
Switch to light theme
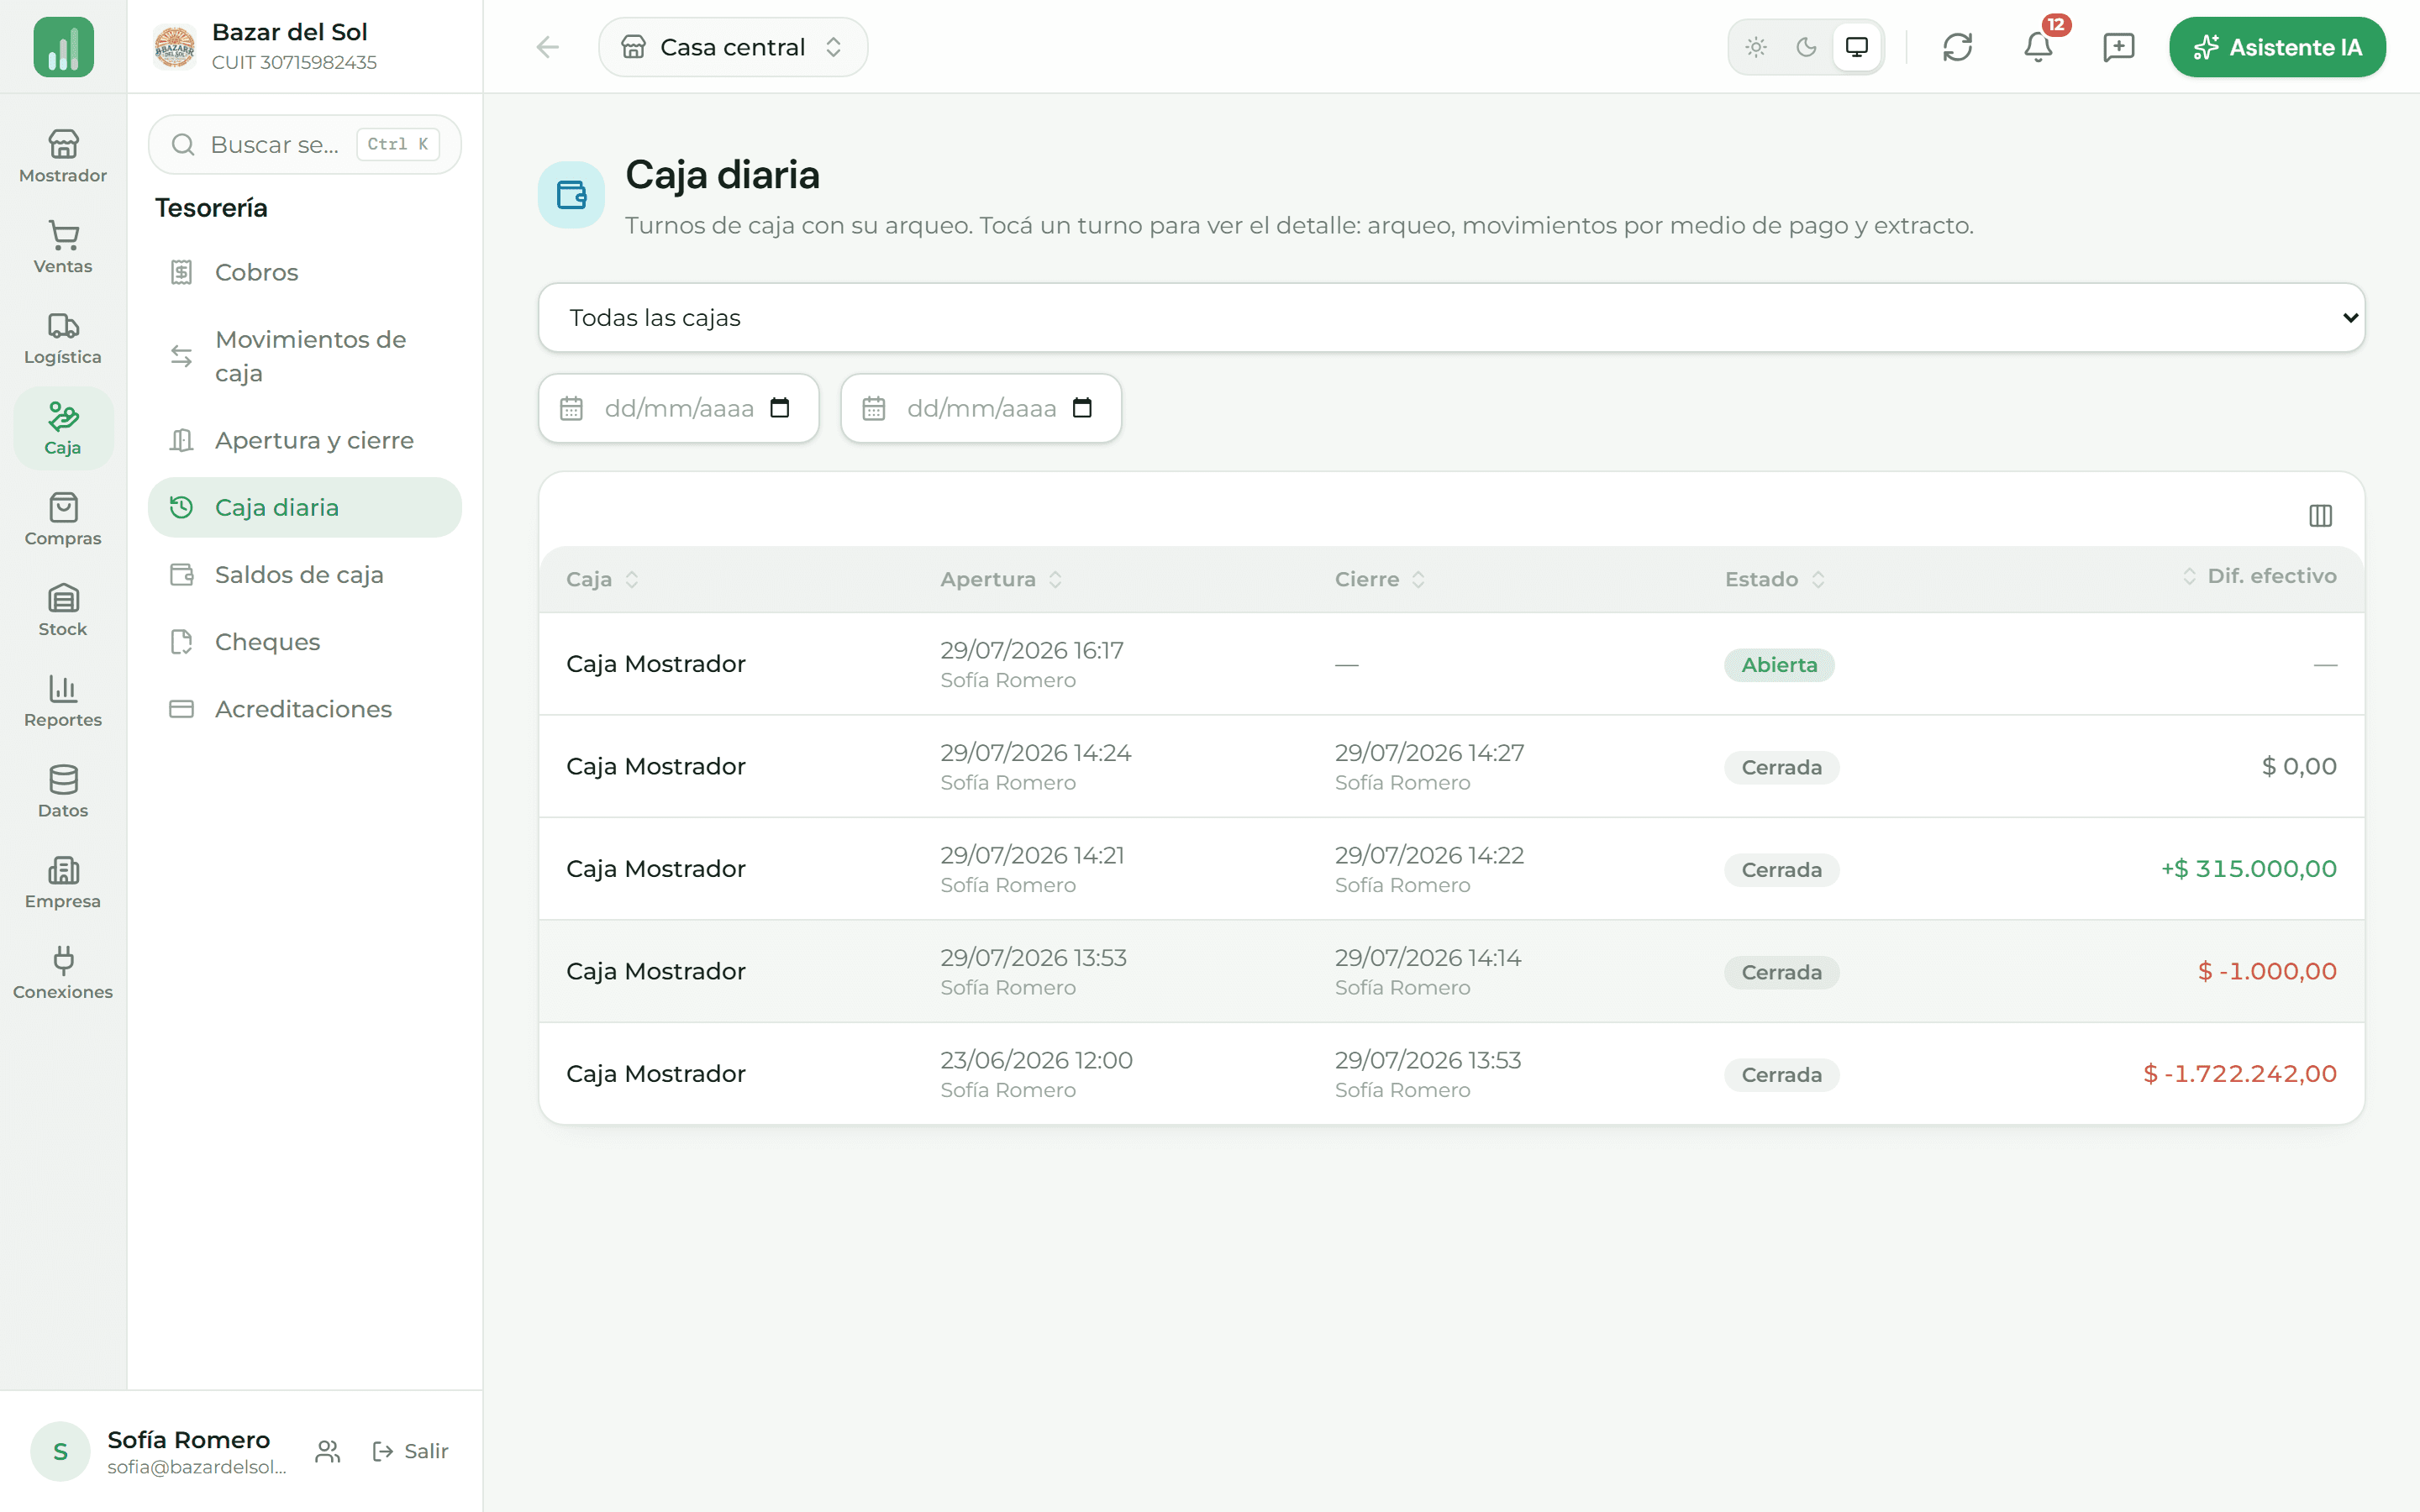[1756, 47]
